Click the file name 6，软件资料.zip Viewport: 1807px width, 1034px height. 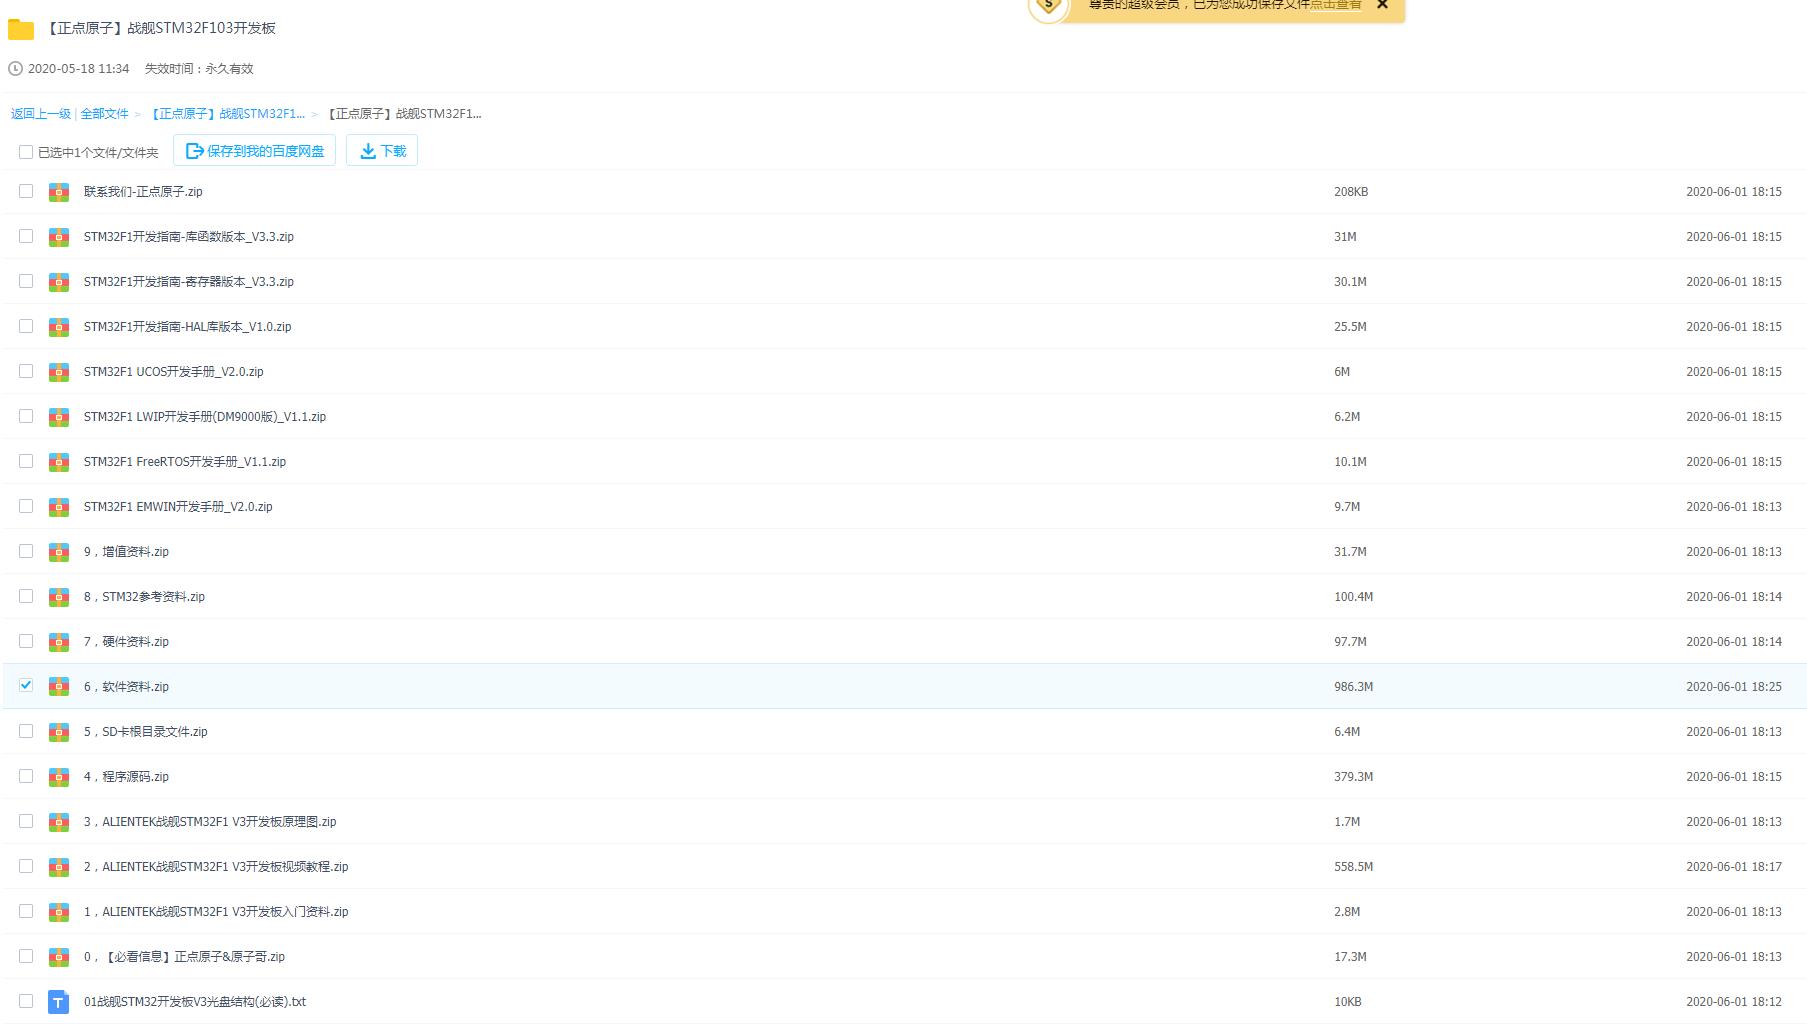pyautogui.click(x=126, y=687)
